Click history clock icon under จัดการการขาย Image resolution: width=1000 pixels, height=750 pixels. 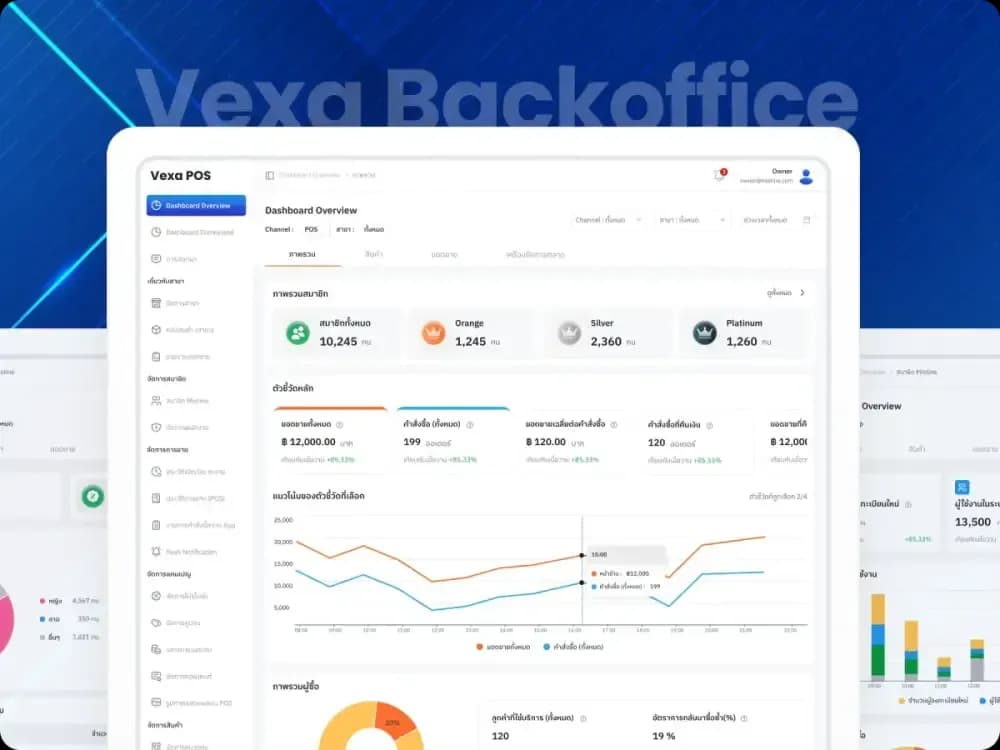tap(156, 472)
